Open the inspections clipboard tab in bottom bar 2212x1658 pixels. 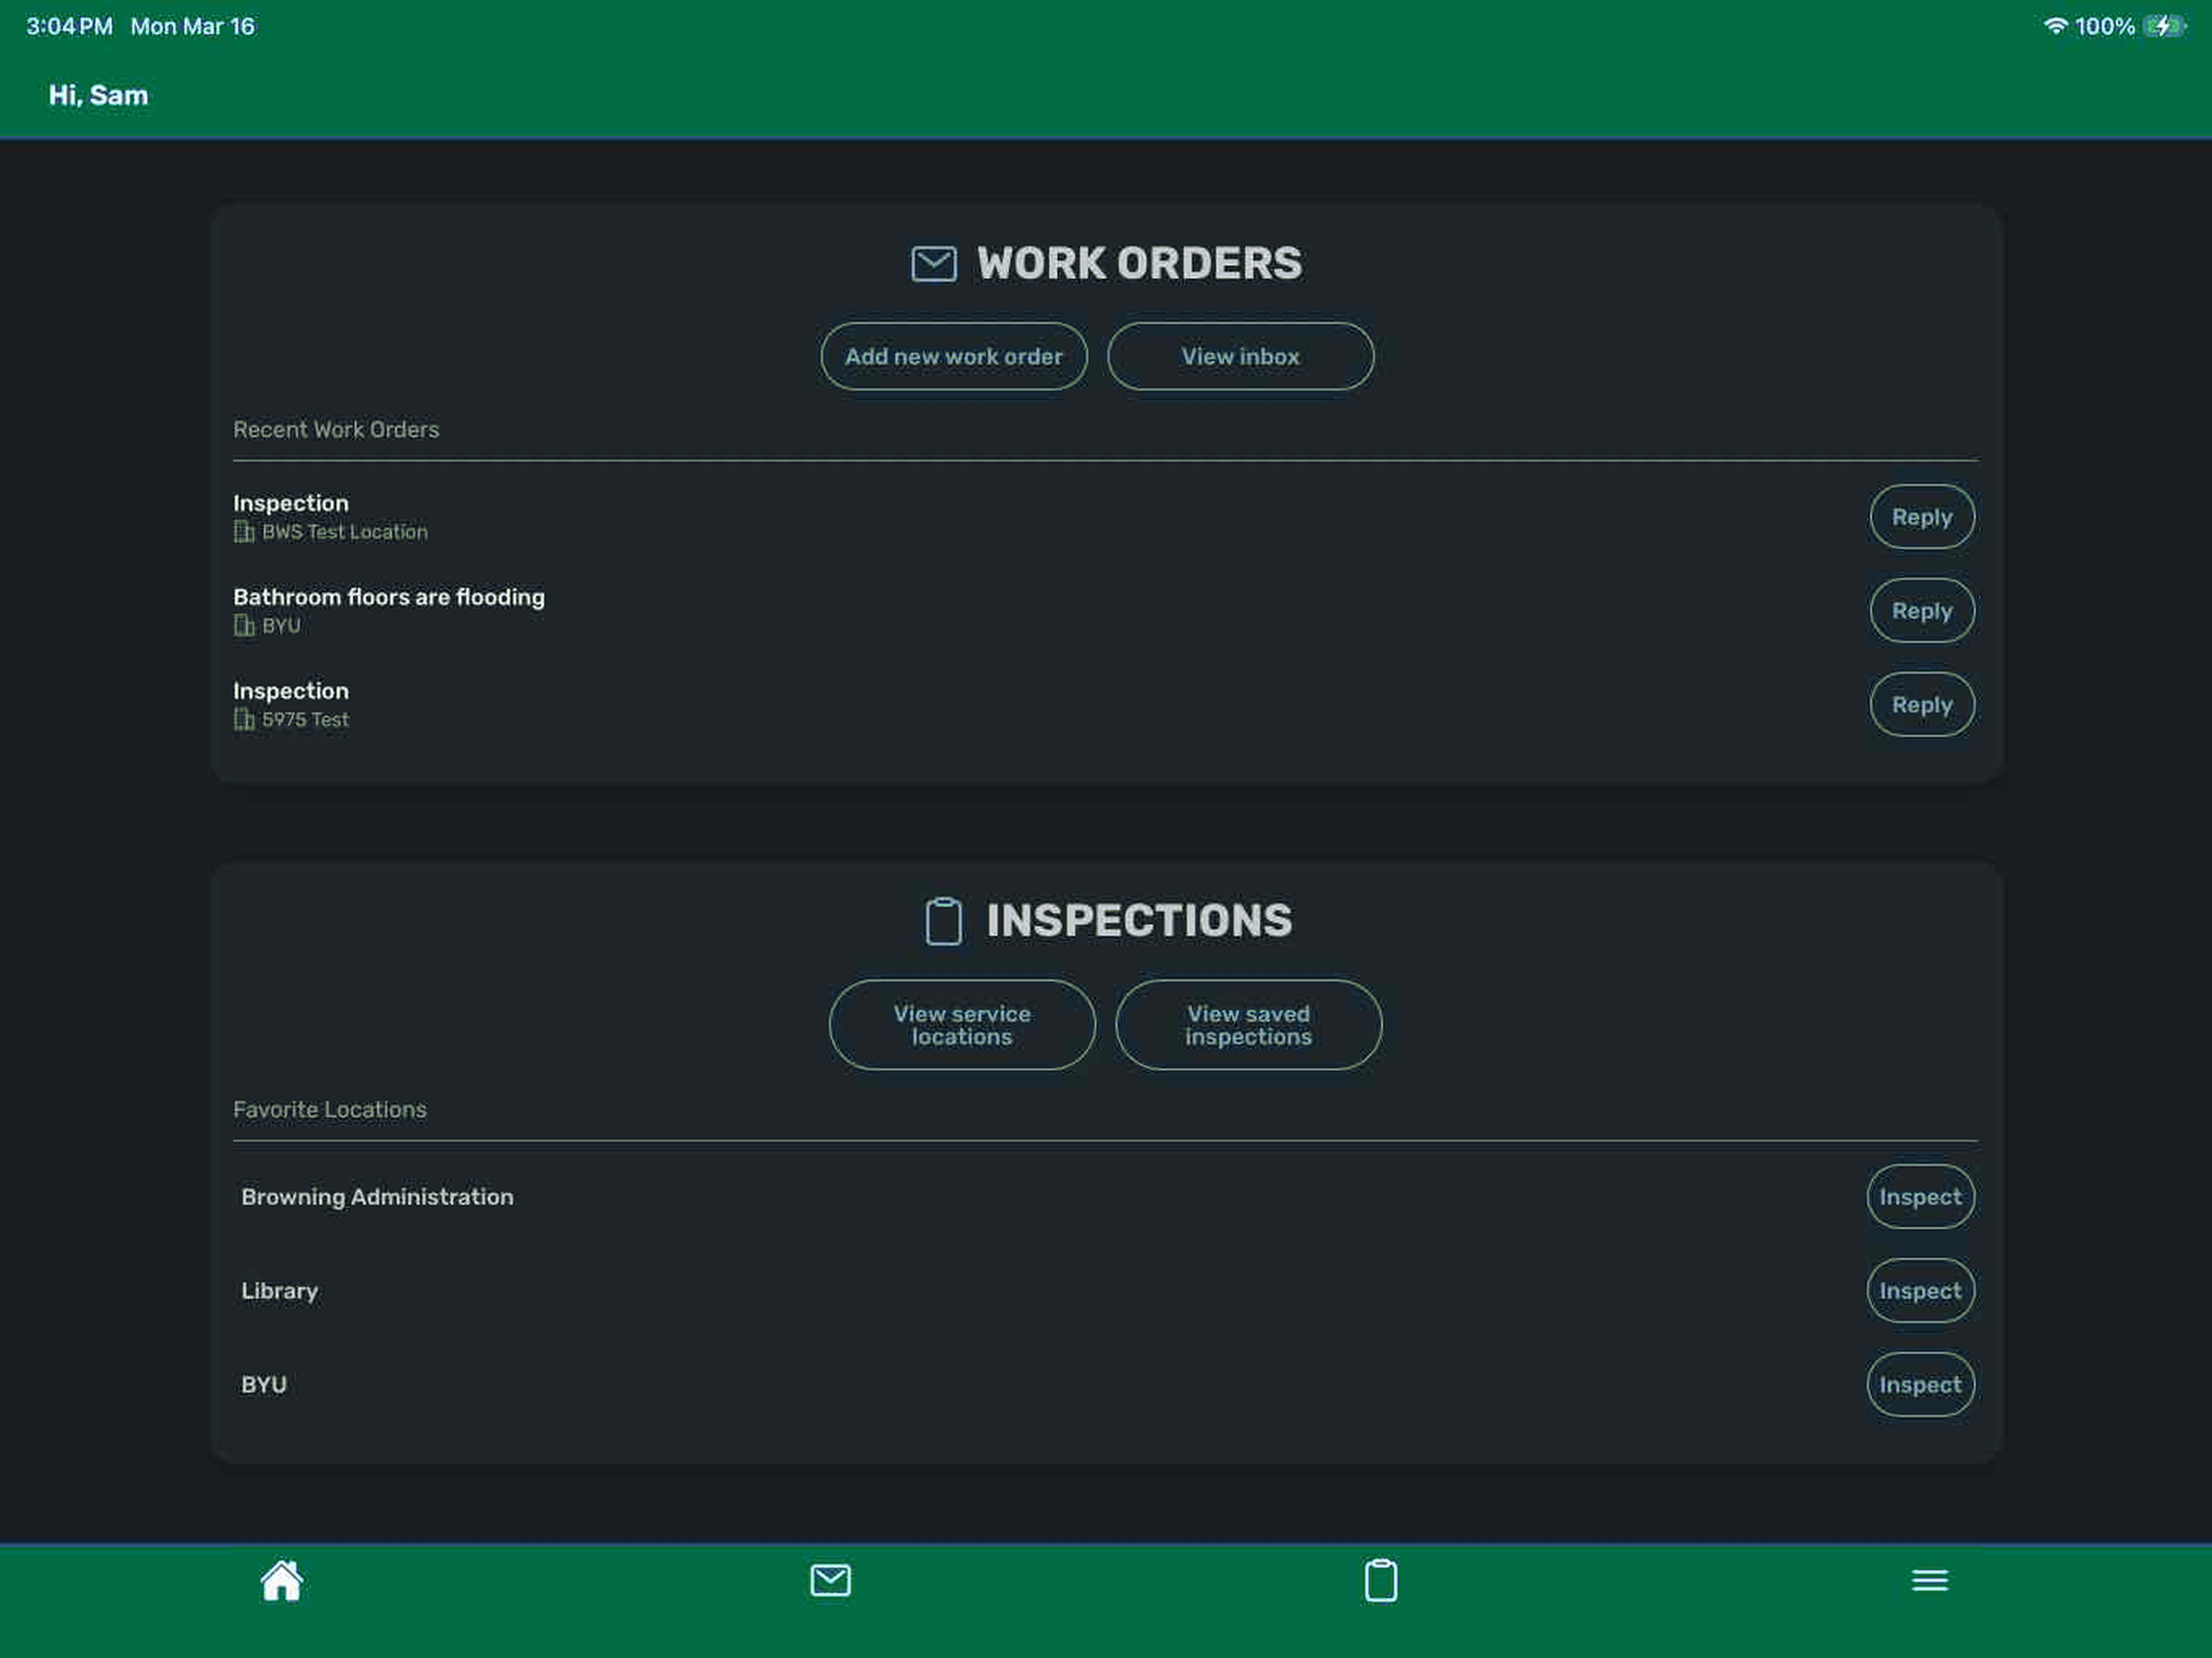click(1381, 1580)
